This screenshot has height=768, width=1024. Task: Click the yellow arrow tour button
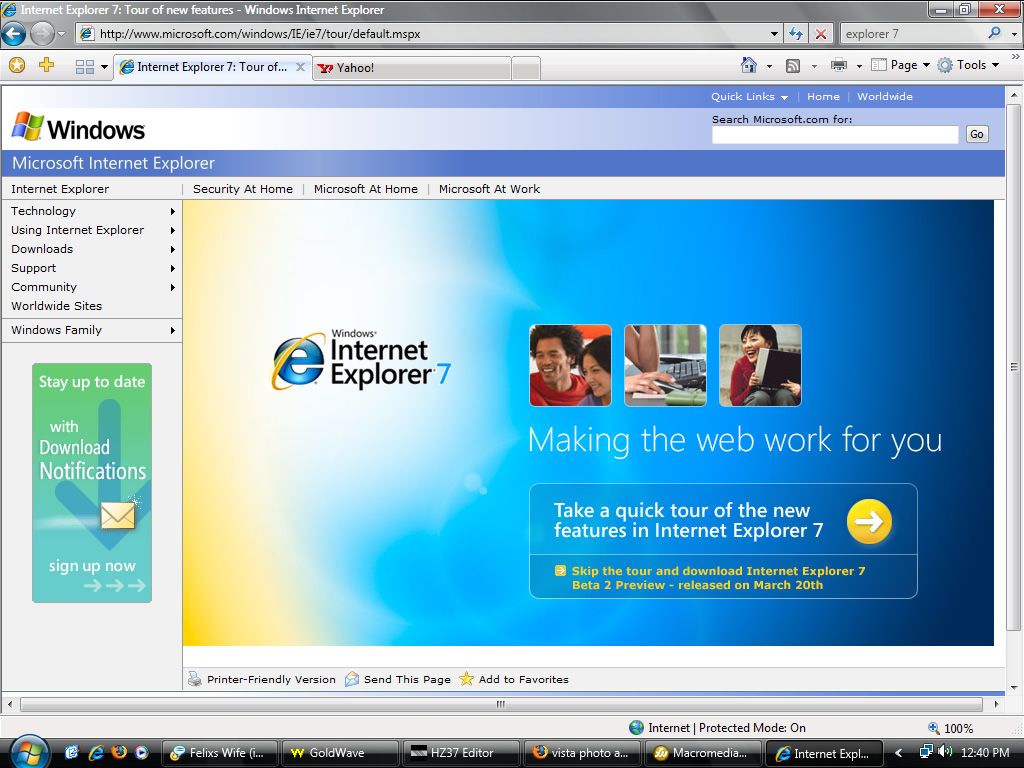[869, 521]
